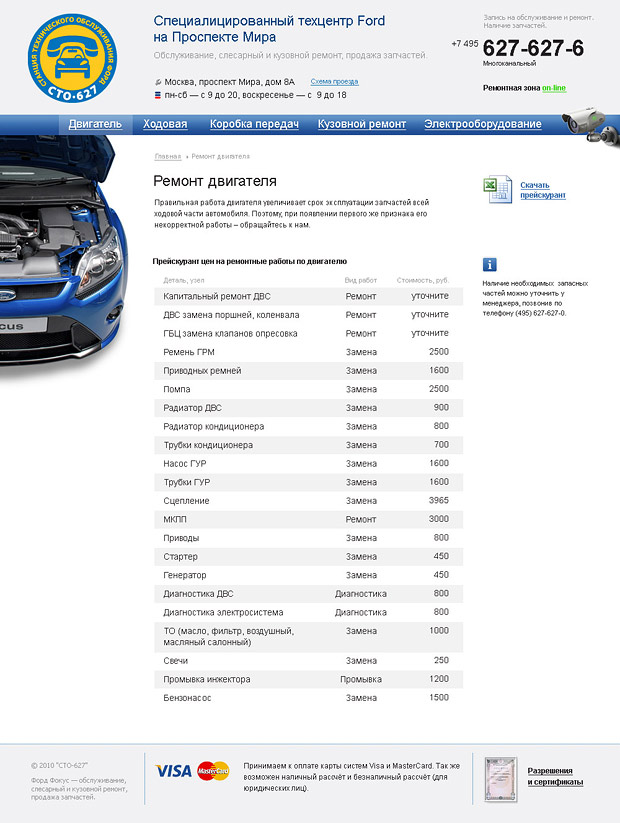Select the Капитальный ремонт ДВС row
The width and height of the screenshot is (620, 823).
tap(309, 297)
